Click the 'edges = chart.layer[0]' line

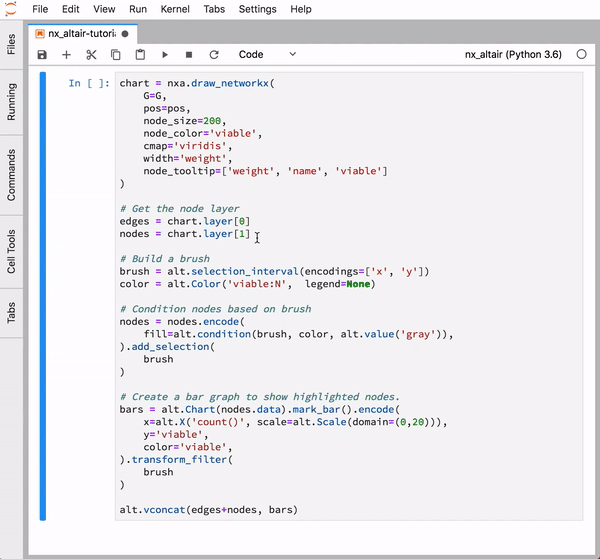click(x=184, y=221)
